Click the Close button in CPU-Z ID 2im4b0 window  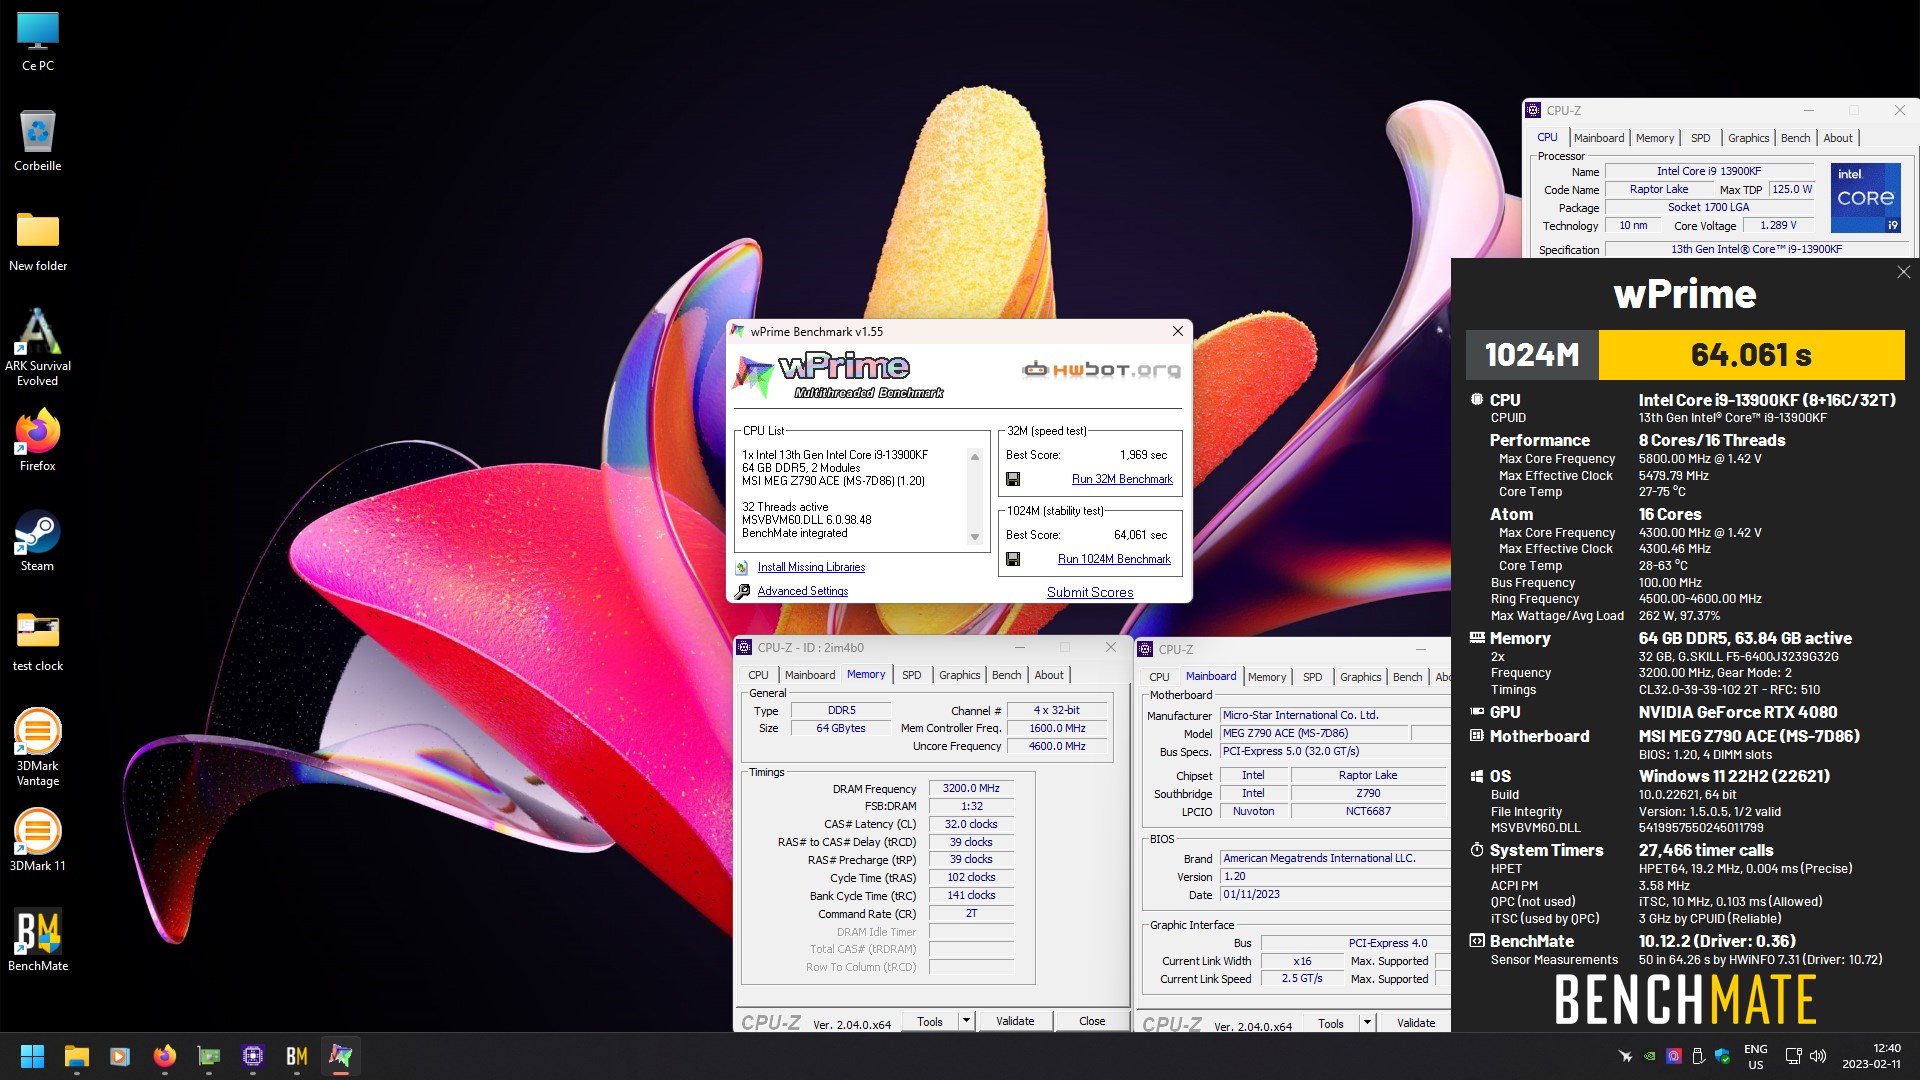point(1092,1021)
